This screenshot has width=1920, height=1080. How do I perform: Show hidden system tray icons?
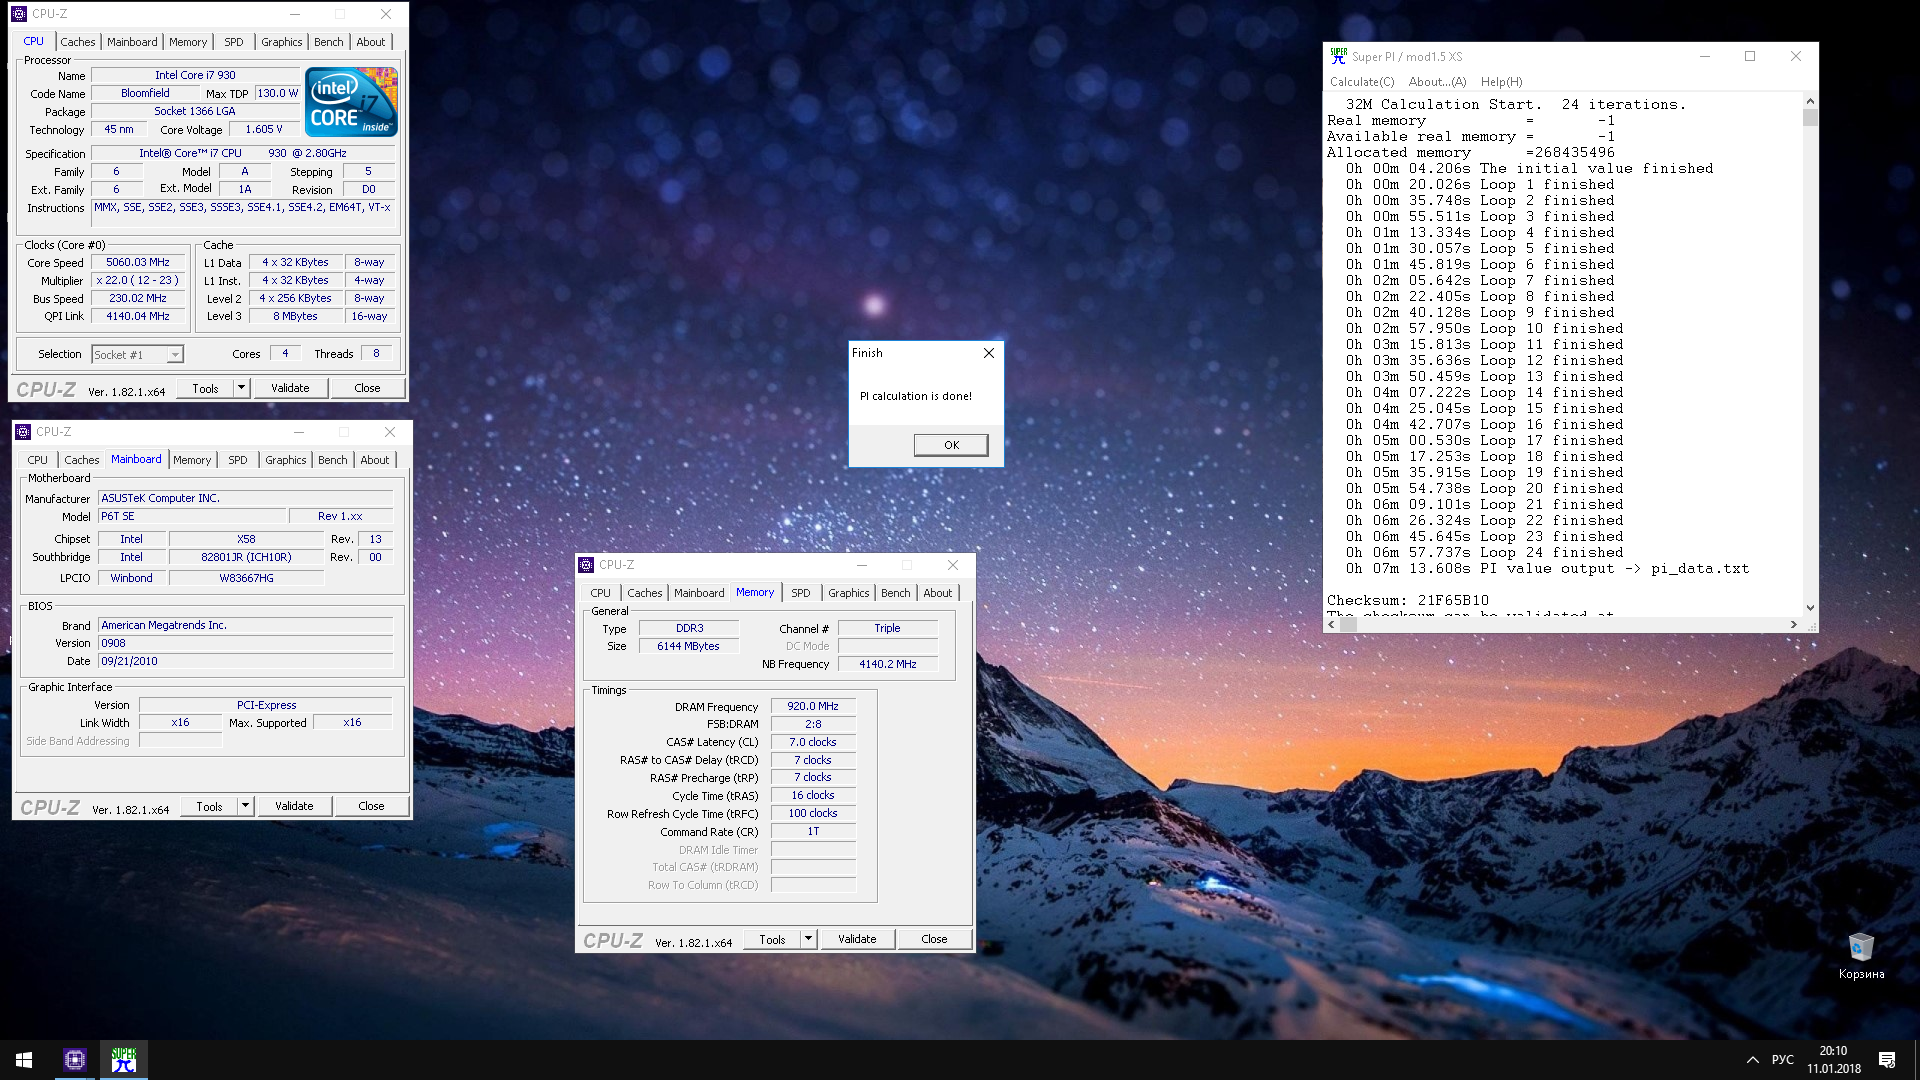click(x=1752, y=1060)
